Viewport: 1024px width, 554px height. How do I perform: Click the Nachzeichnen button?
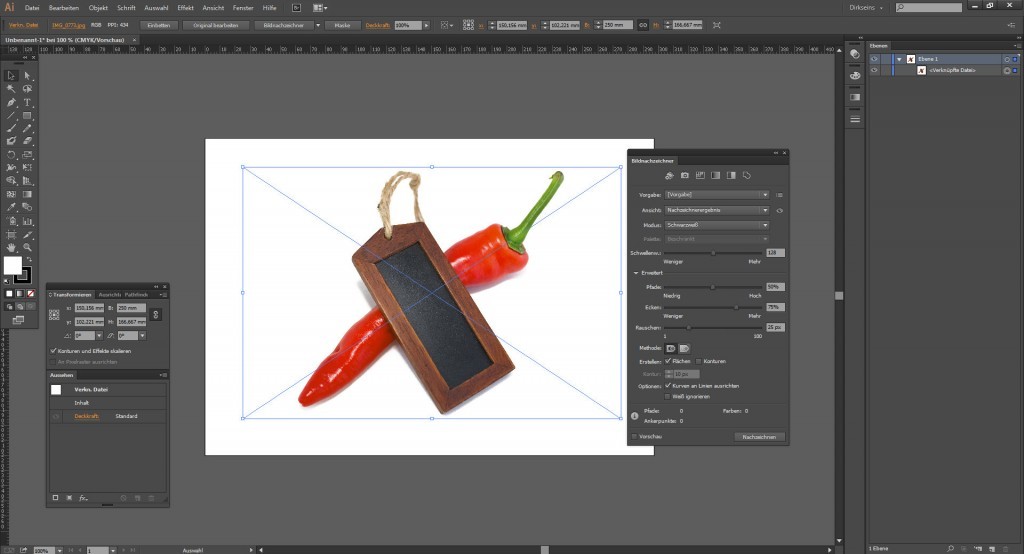pos(759,436)
